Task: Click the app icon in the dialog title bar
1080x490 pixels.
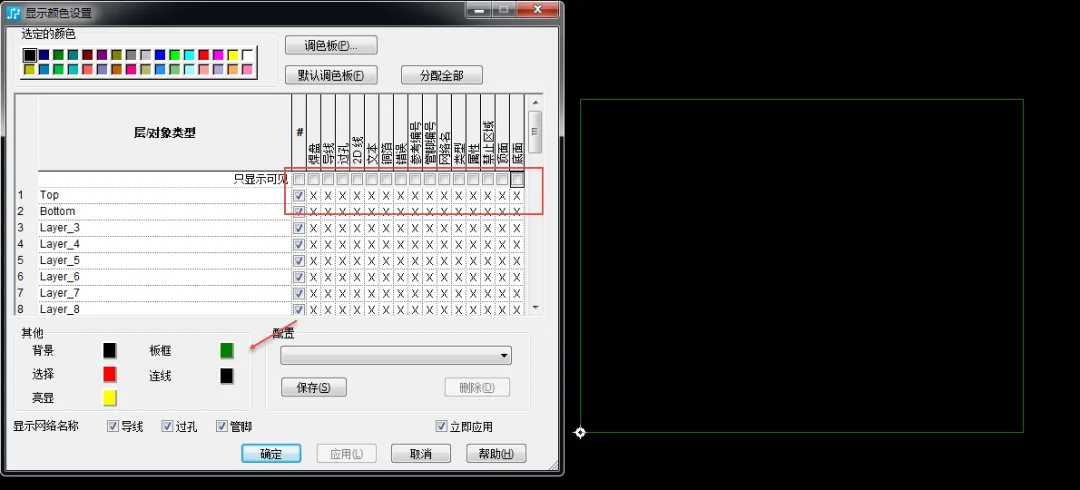Action: [13, 13]
